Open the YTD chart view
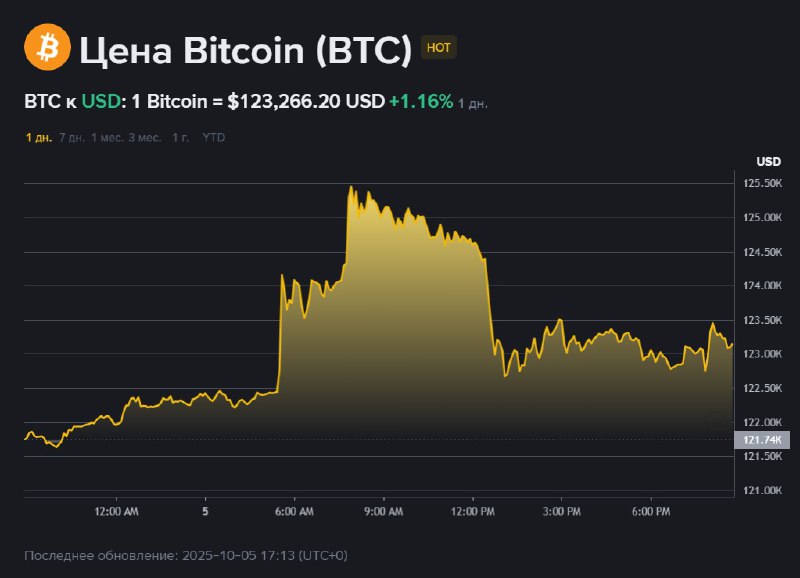The height and width of the screenshot is (578, 800). pos(214,137)
